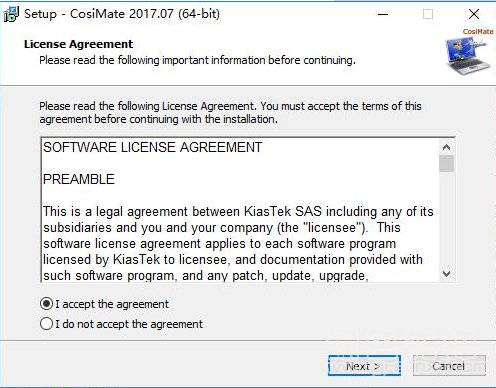Click the license scrollbar up arrow
The image size is (496, 388).
point(446,147)
